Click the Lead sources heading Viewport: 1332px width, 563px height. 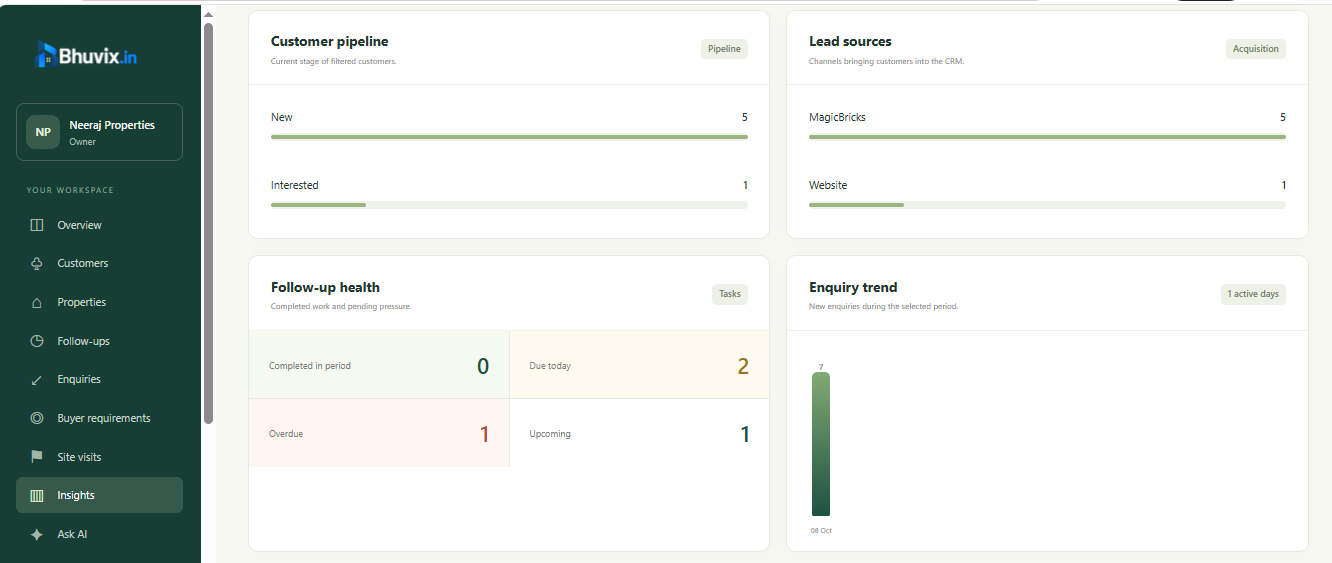[x=850, y=42]
